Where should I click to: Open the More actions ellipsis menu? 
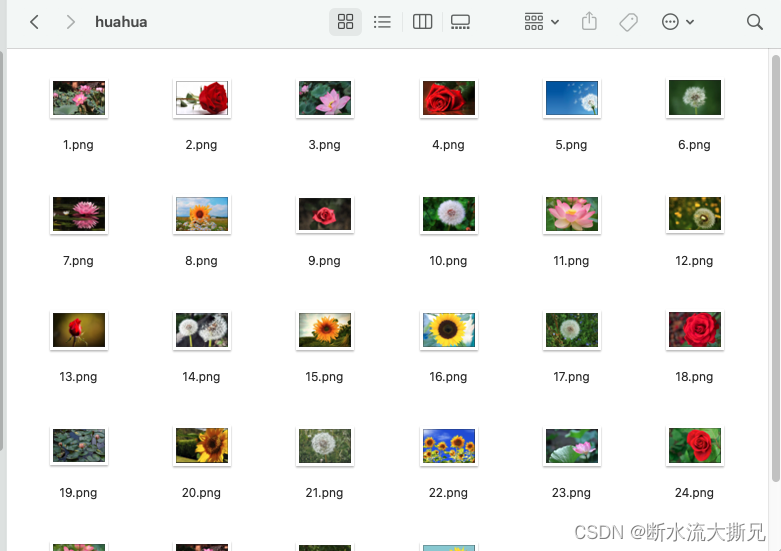(x=677, y=21)
